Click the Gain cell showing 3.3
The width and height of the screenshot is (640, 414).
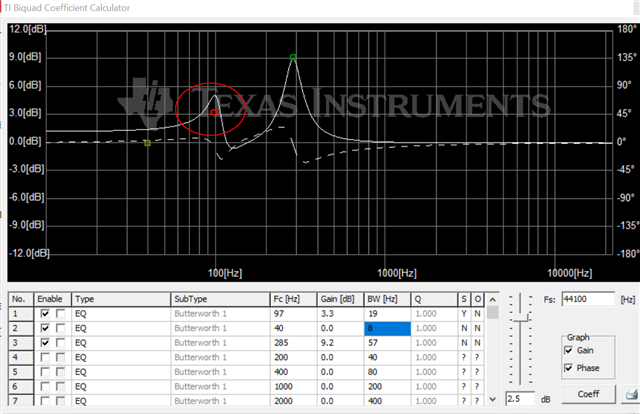(x=340, y=314)
